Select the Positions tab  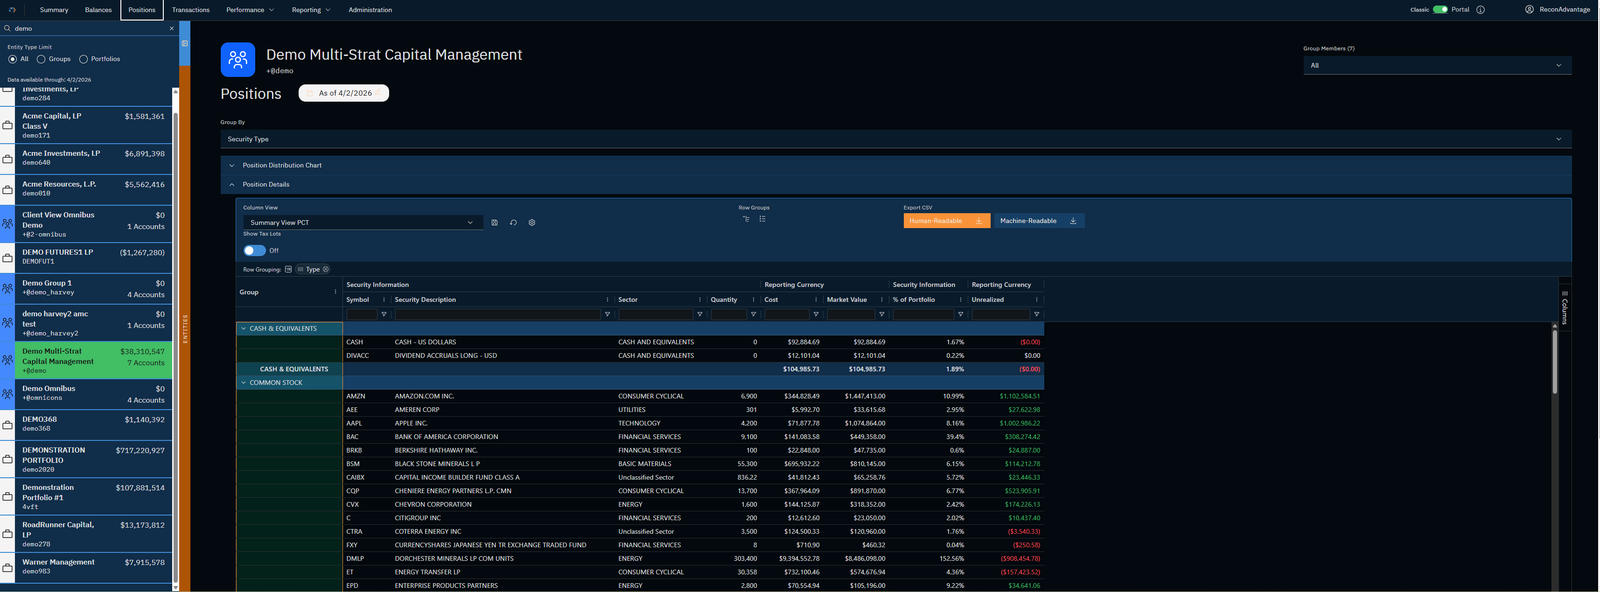(x=142, y=10)
